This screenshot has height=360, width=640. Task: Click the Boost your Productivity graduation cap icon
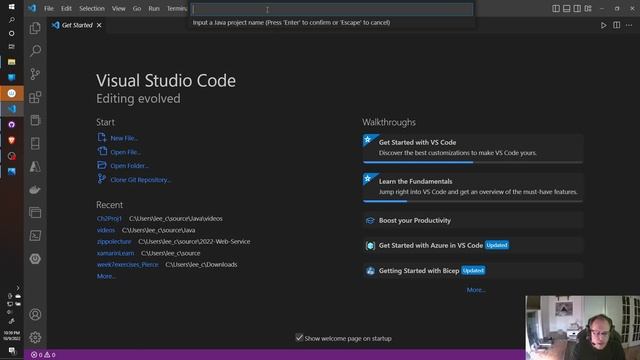[370, 220]
